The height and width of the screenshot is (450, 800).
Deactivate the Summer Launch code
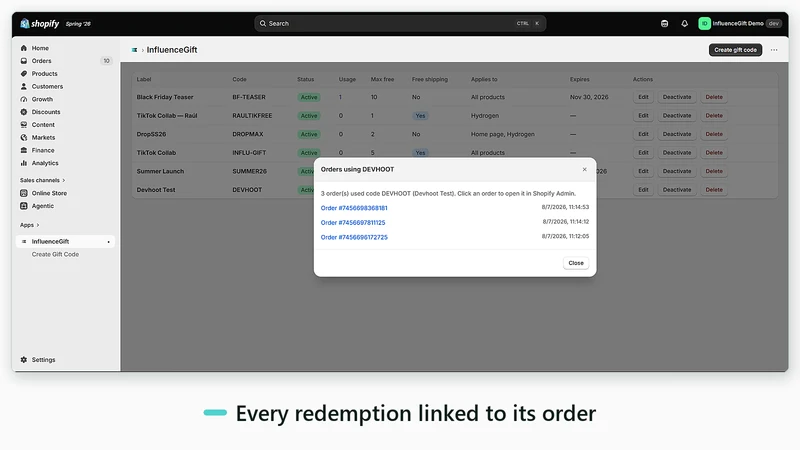pos(677,171)
